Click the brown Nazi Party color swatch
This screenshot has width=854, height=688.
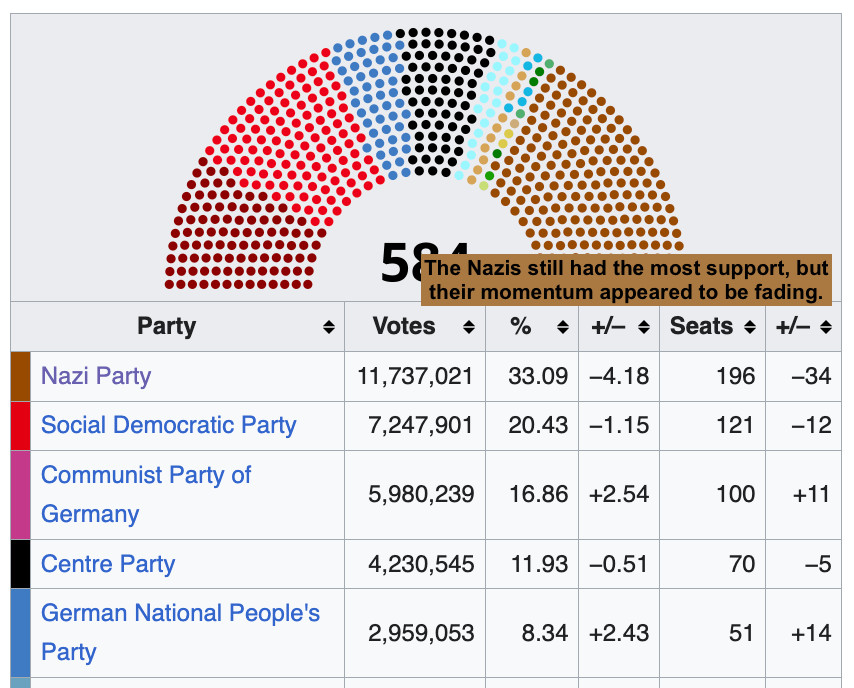pos(21,376)
